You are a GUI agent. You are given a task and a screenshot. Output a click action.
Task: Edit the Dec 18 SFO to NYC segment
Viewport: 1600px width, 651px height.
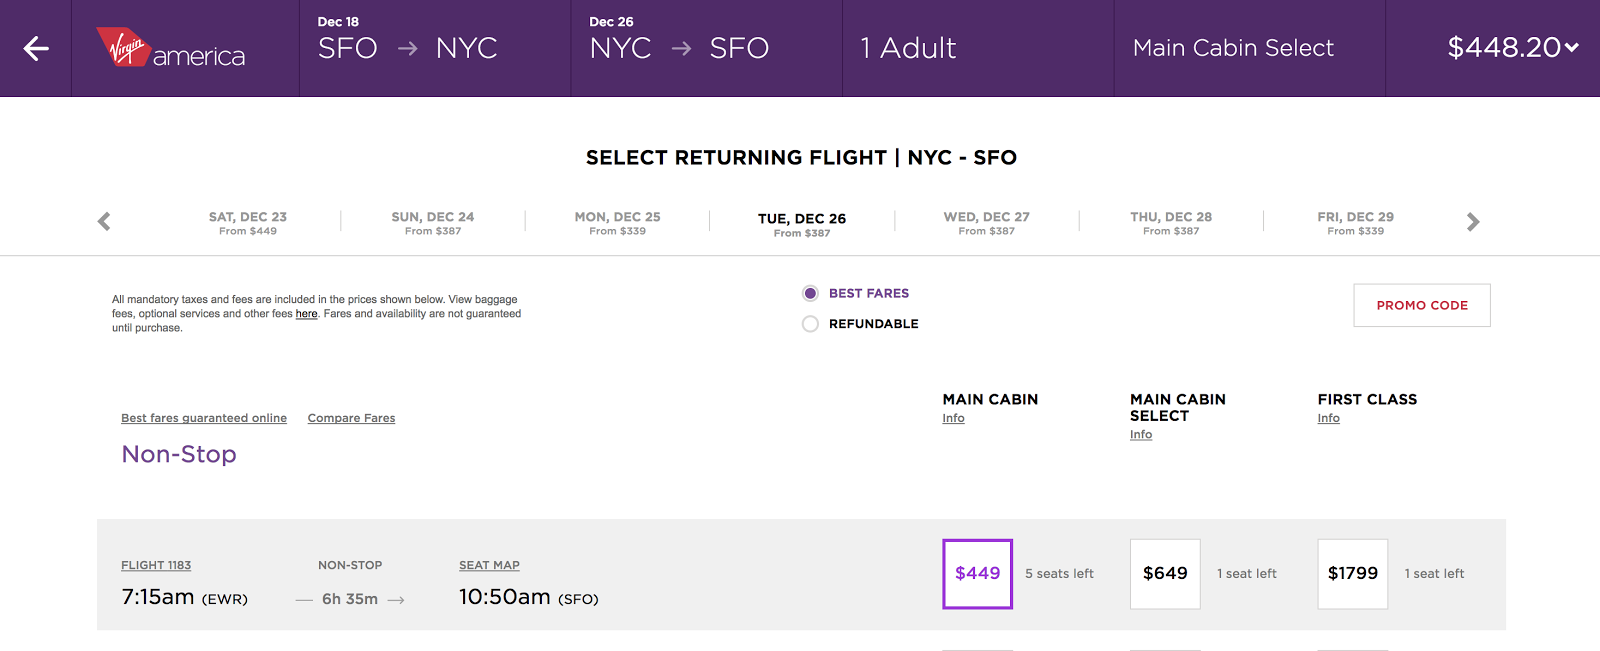coord(434,48)
